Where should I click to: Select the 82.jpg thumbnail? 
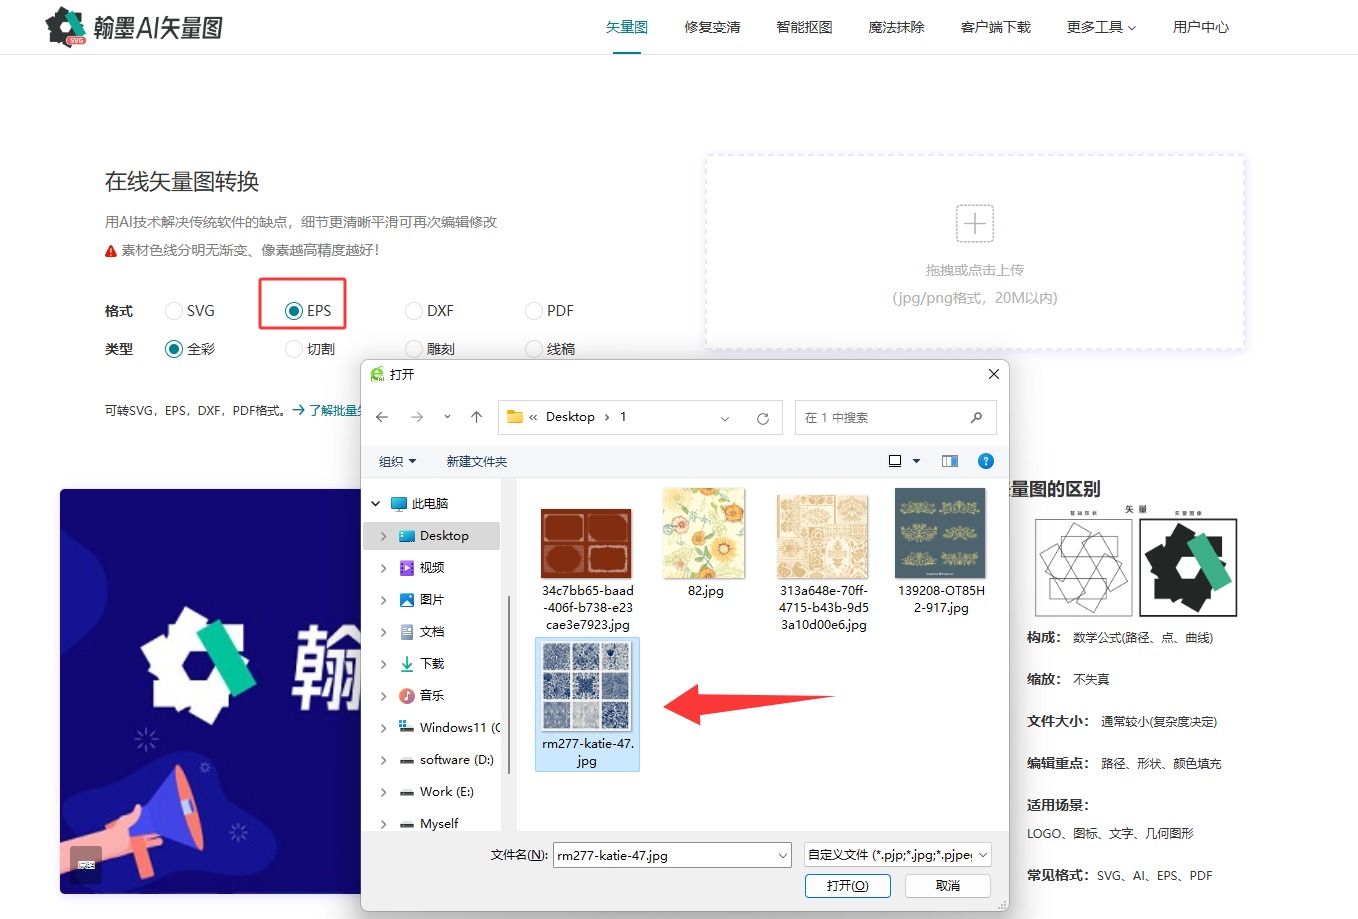tap(703, 533)
